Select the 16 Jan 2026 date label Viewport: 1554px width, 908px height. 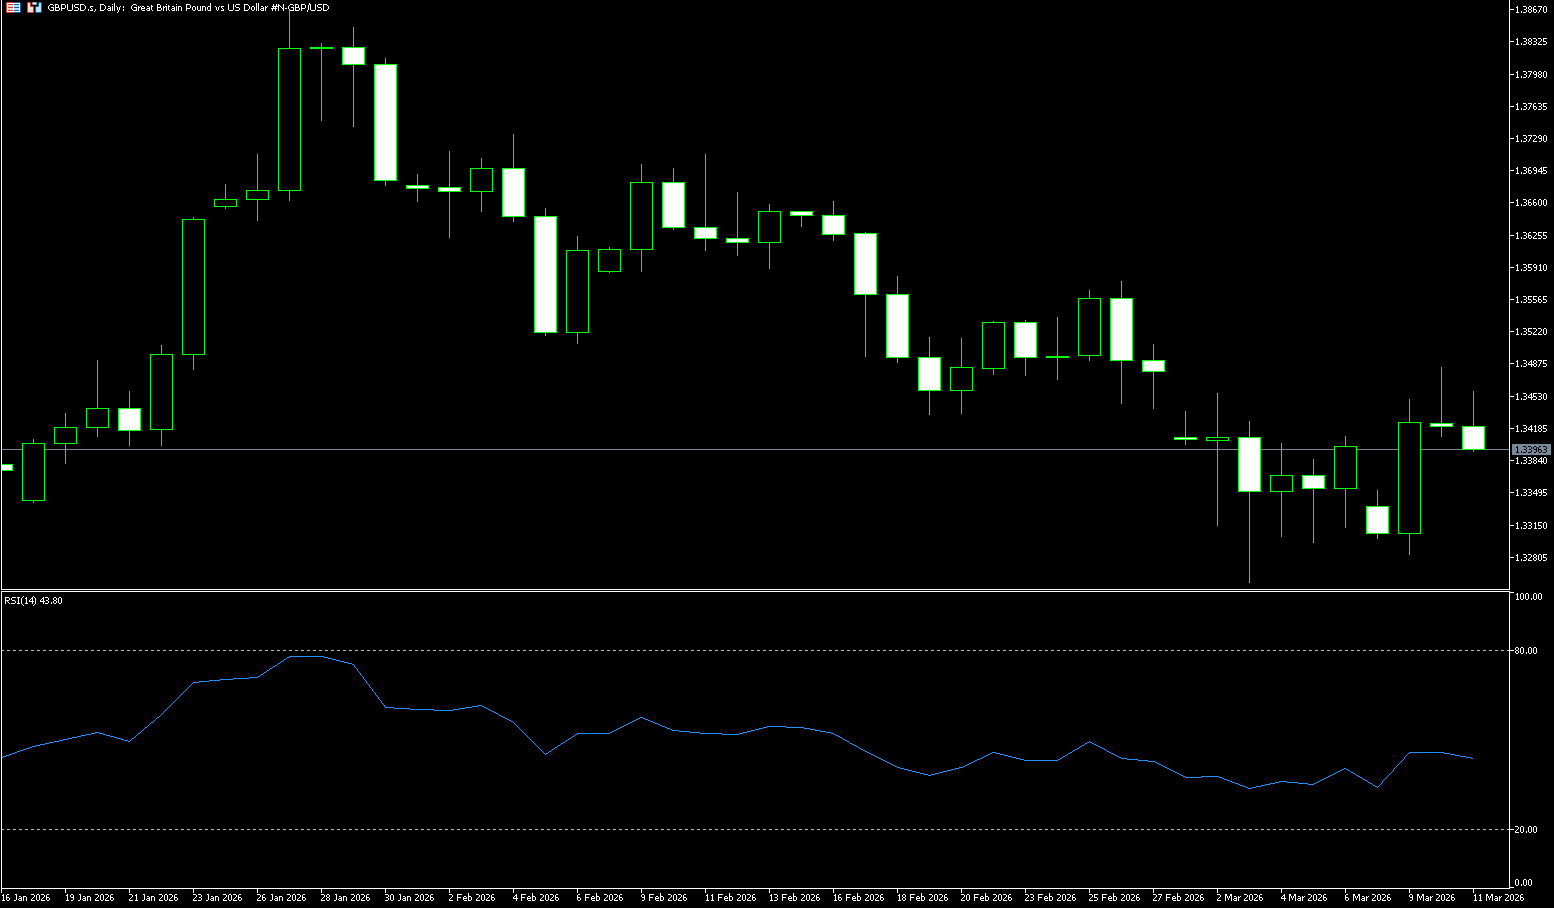(x=26, y=898)
